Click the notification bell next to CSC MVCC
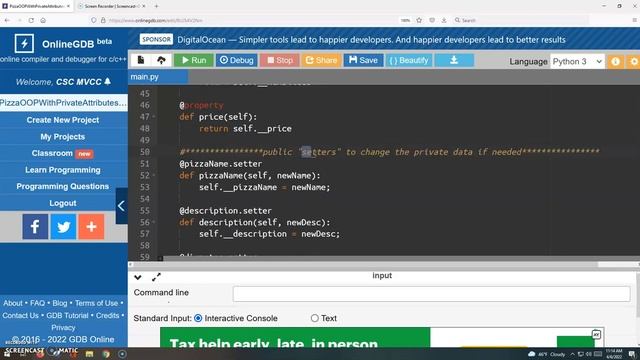Viewport: 640px width, 360px height. pyautogui.click(x=107, y=81)
